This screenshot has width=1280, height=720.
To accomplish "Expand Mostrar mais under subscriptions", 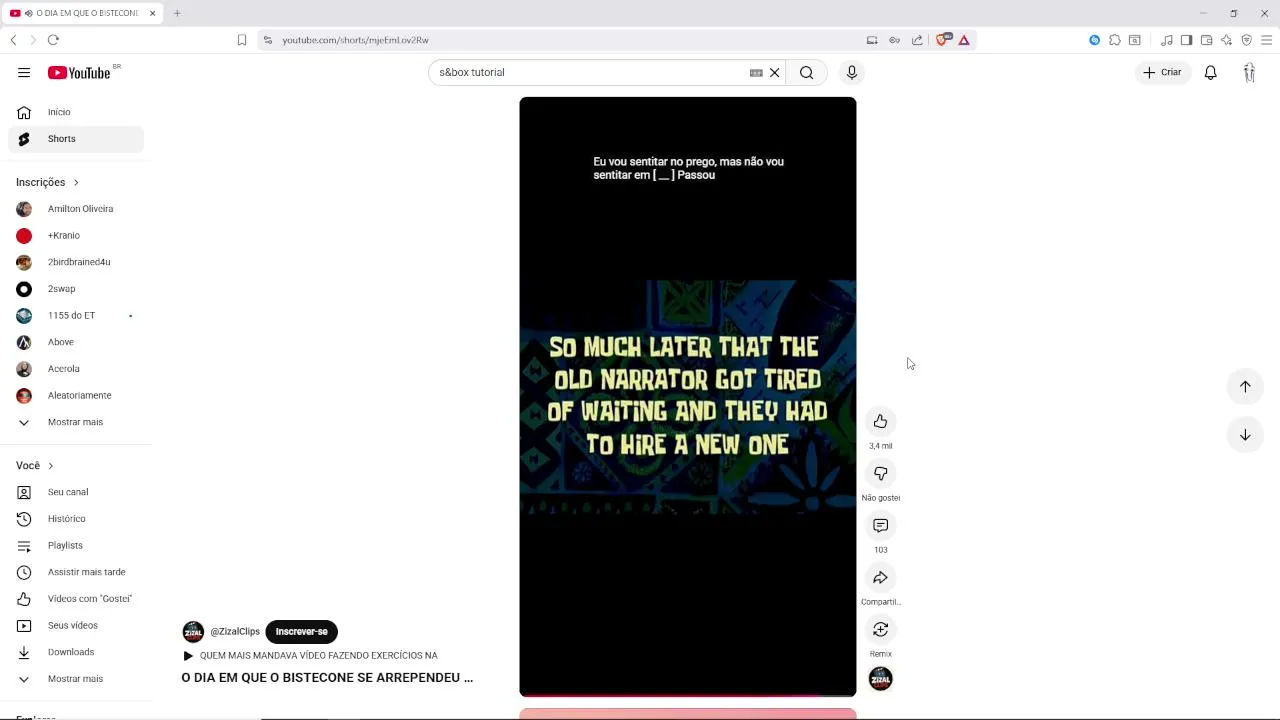I will pyautogui.click(x=76, y=422).
